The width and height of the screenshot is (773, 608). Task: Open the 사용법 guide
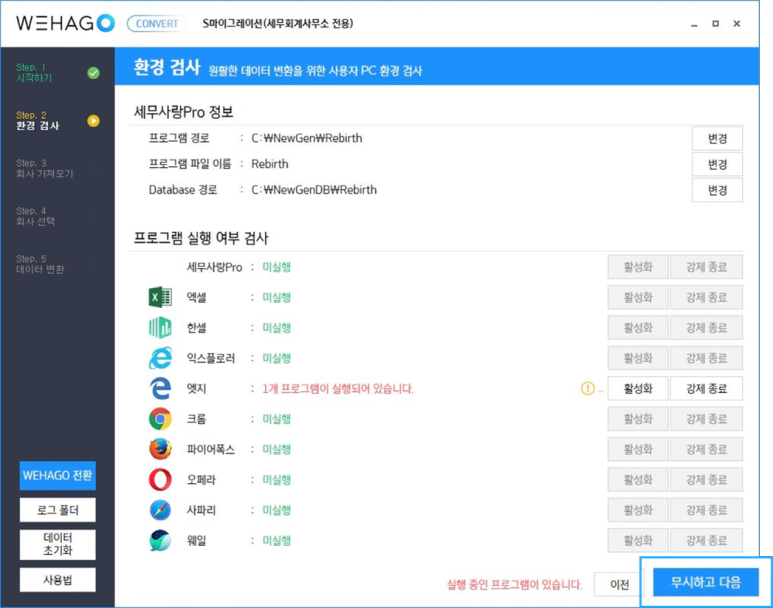(58, 580)
